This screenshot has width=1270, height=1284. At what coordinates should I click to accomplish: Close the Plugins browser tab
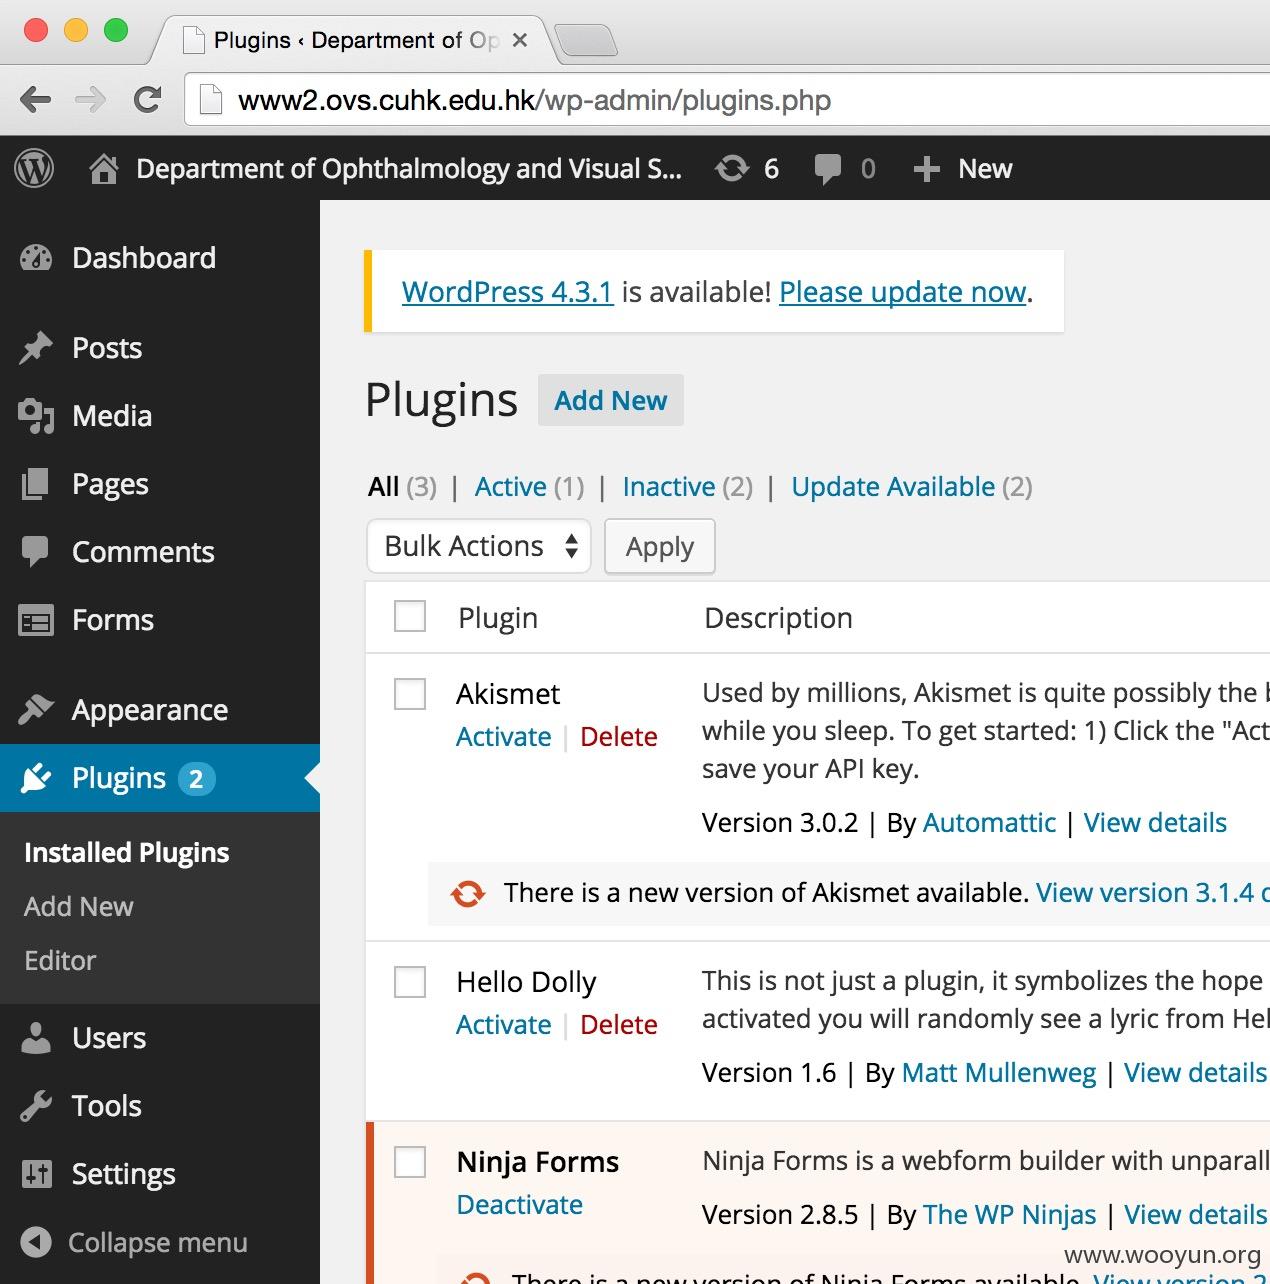pyautogui.click(x=519, y=40)
